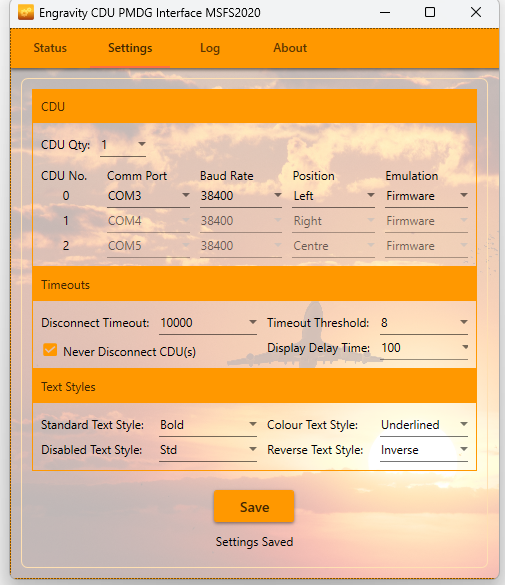Click the Emulation column heading
Screen dimensions: 505x585
(412, 176)
